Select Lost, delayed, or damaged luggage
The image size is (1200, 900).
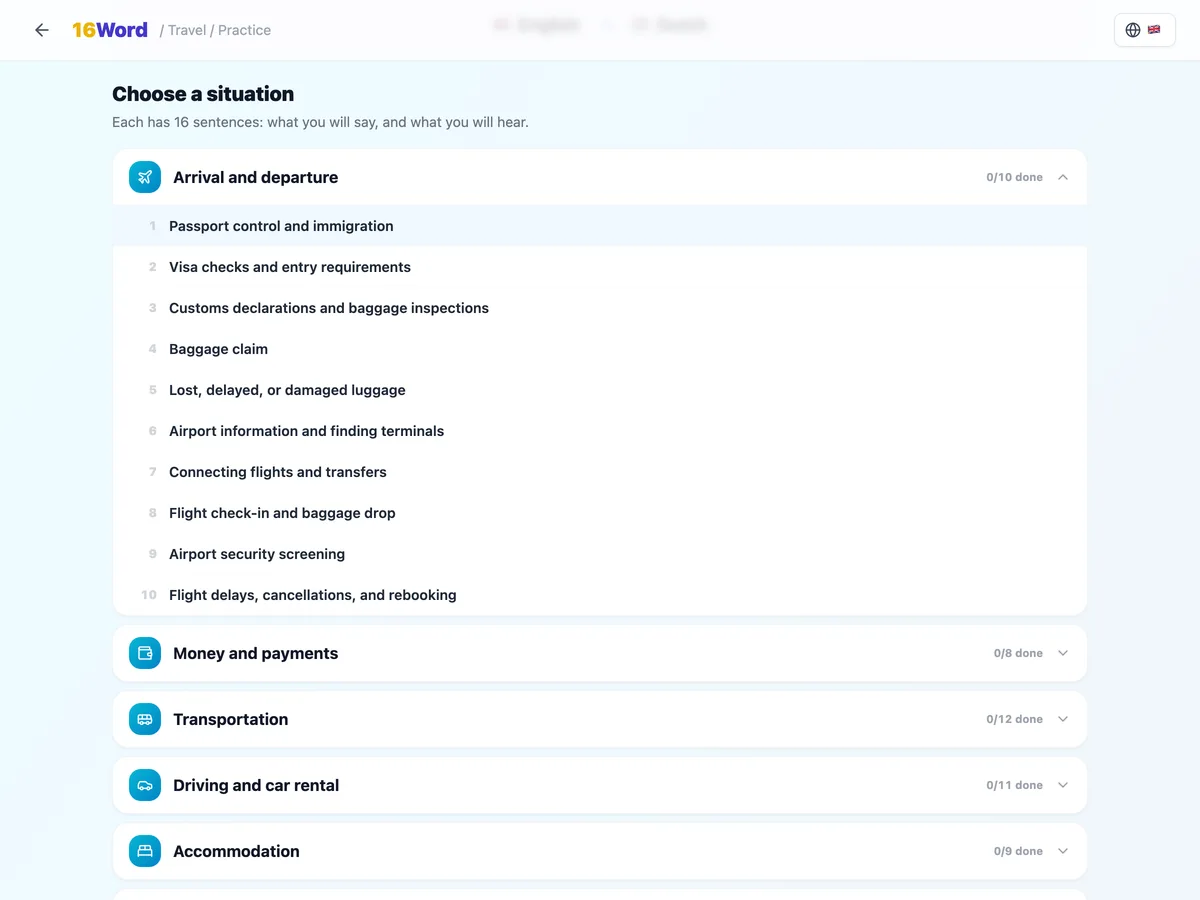600,390
